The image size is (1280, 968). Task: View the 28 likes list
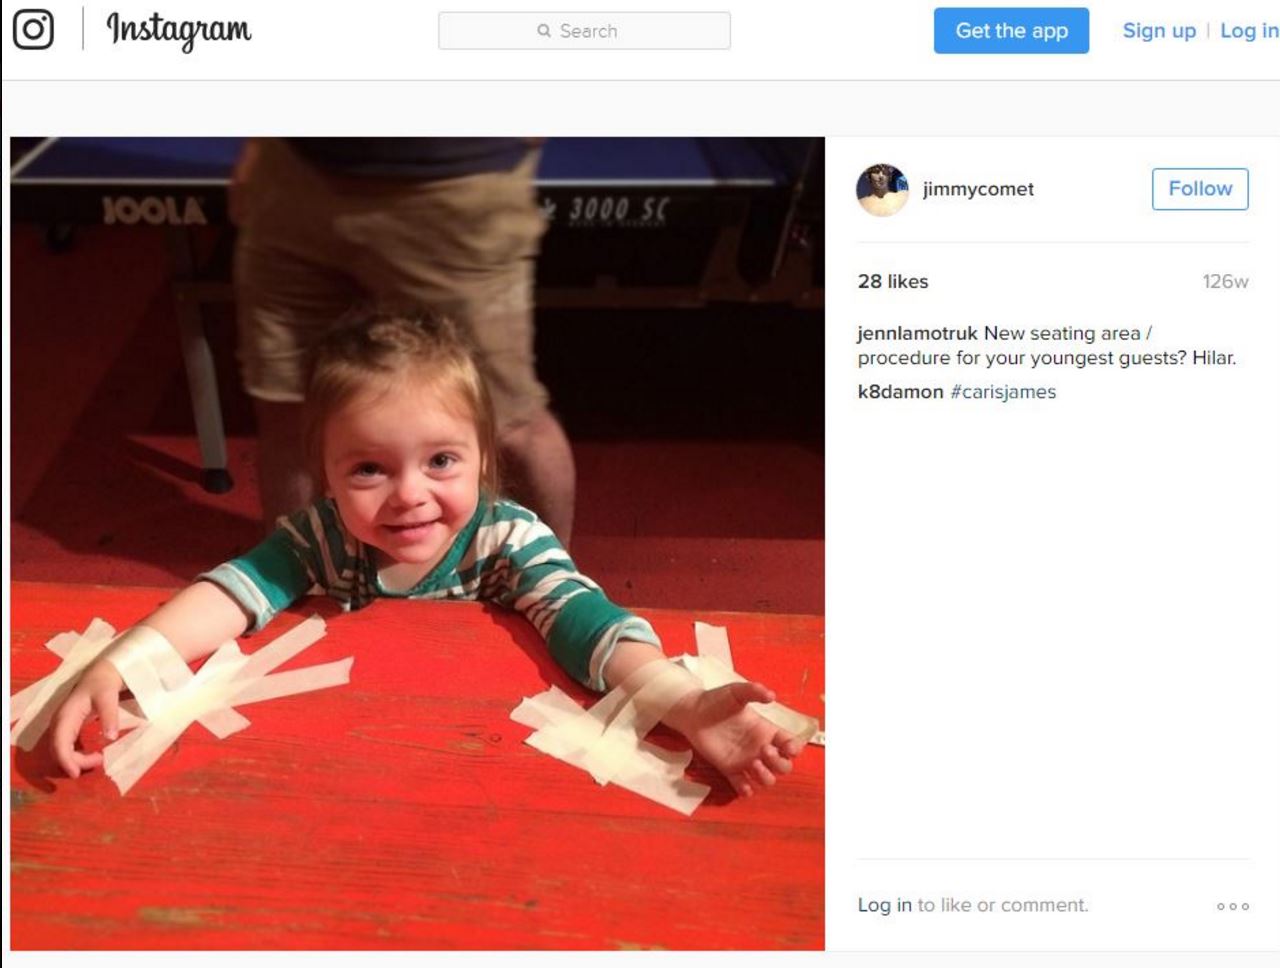tap(893, 282)
